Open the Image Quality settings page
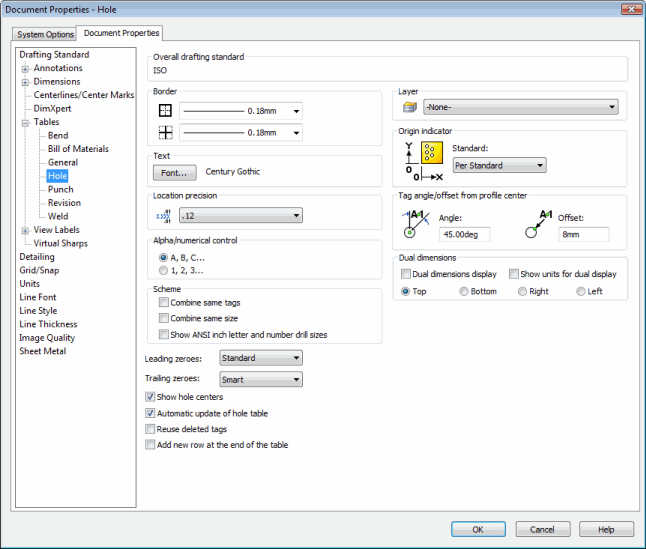646x549 pixels. (47, 338)
